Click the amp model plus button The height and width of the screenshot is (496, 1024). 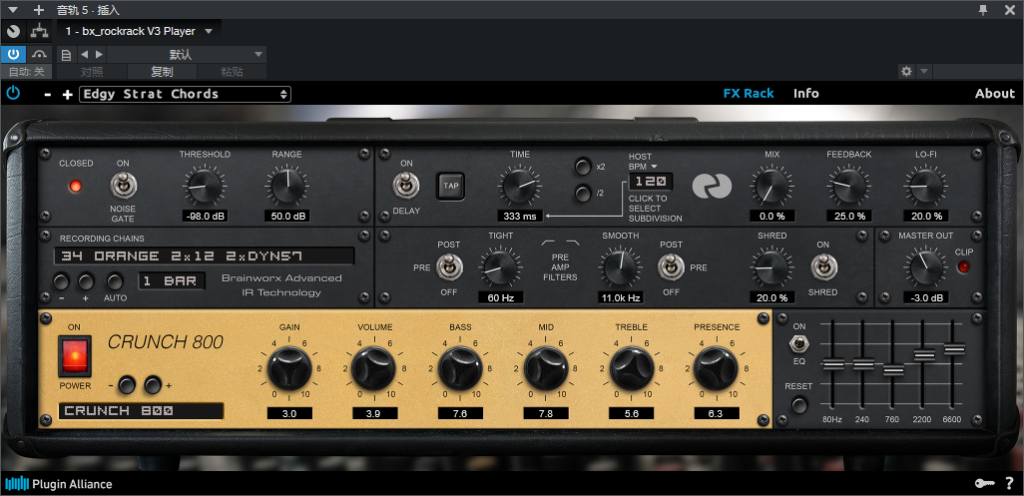coord(153,385)
